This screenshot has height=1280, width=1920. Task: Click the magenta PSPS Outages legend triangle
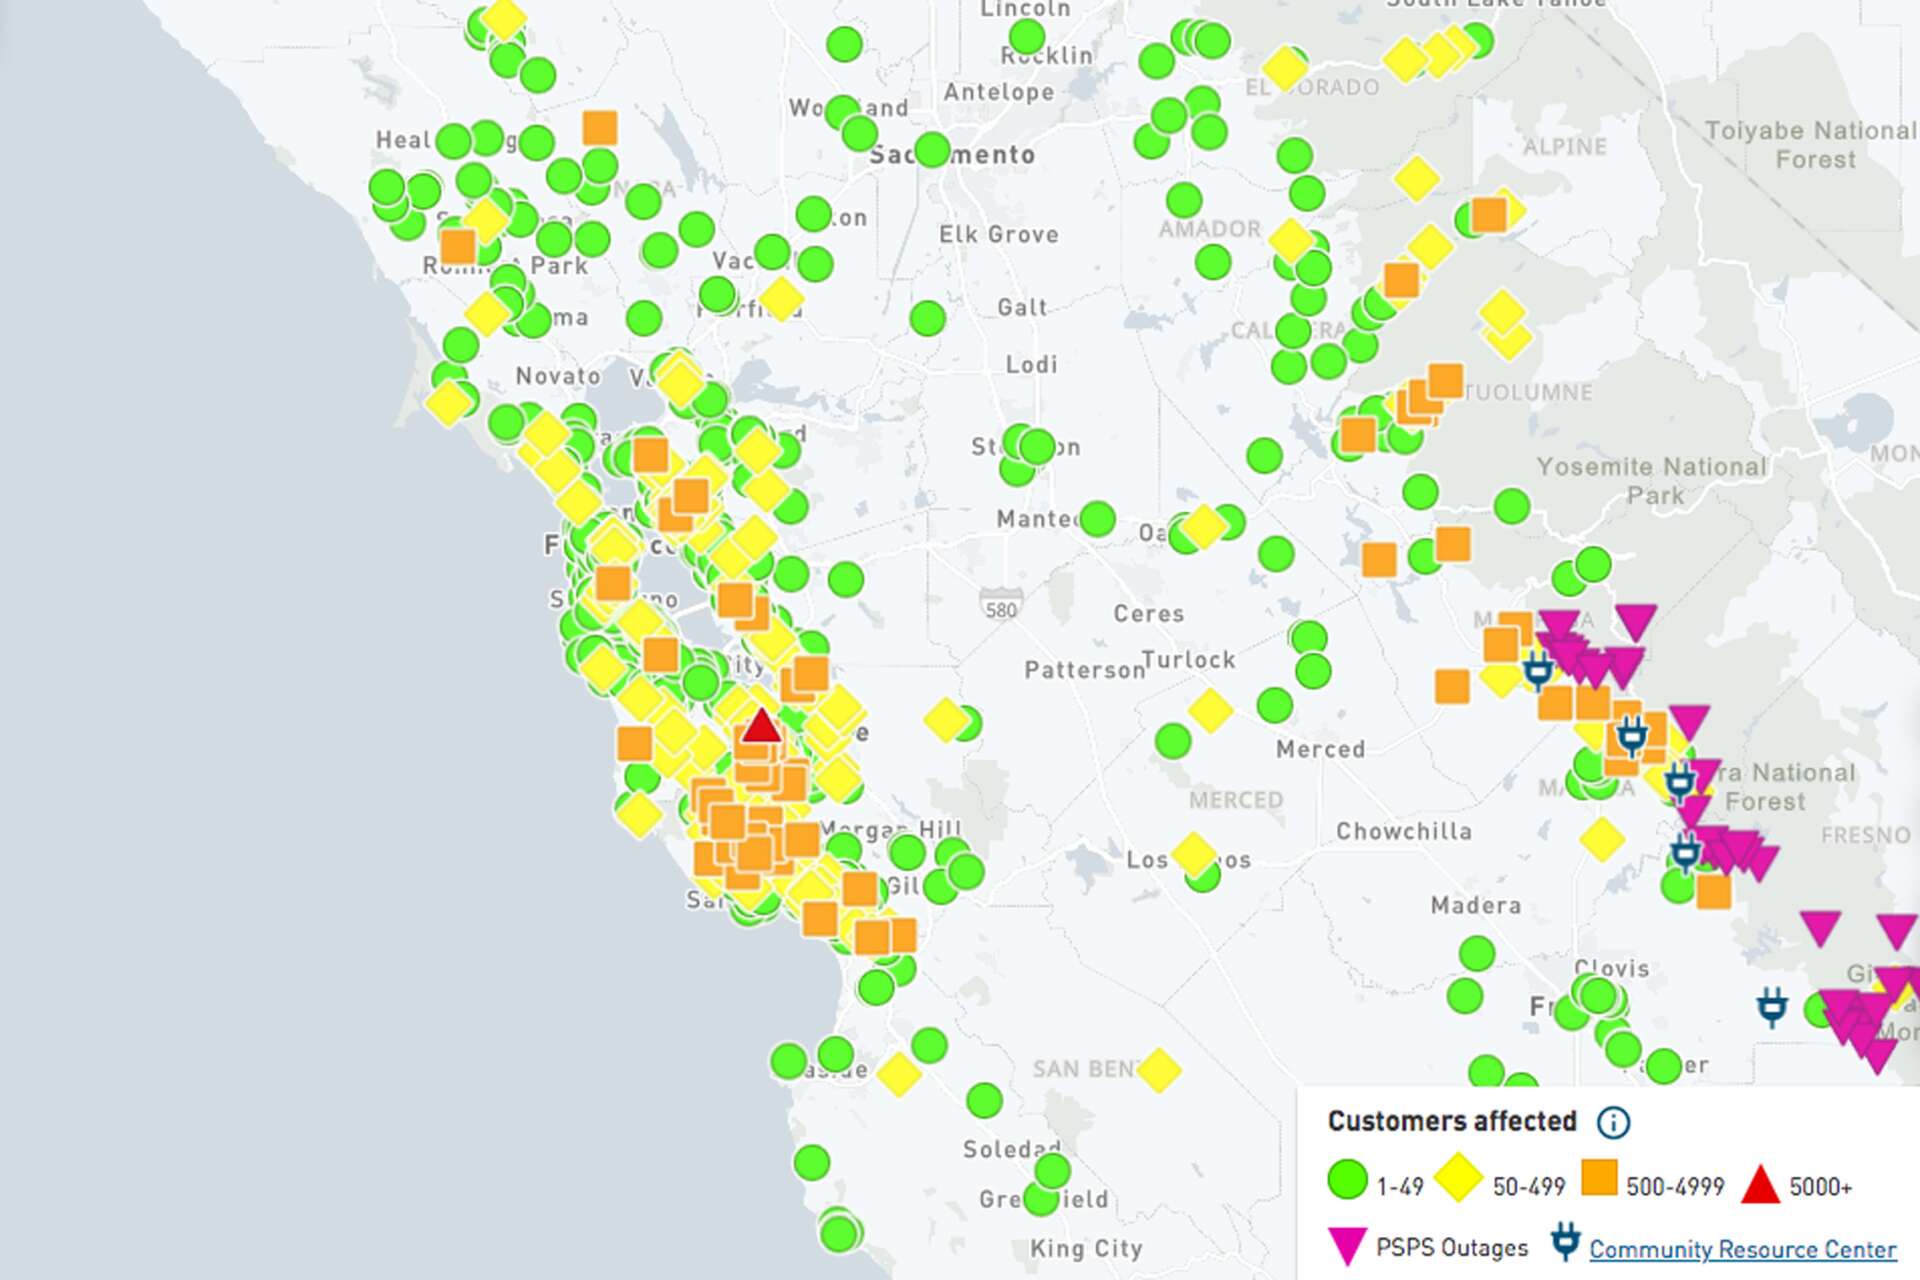[1347, 1246]
